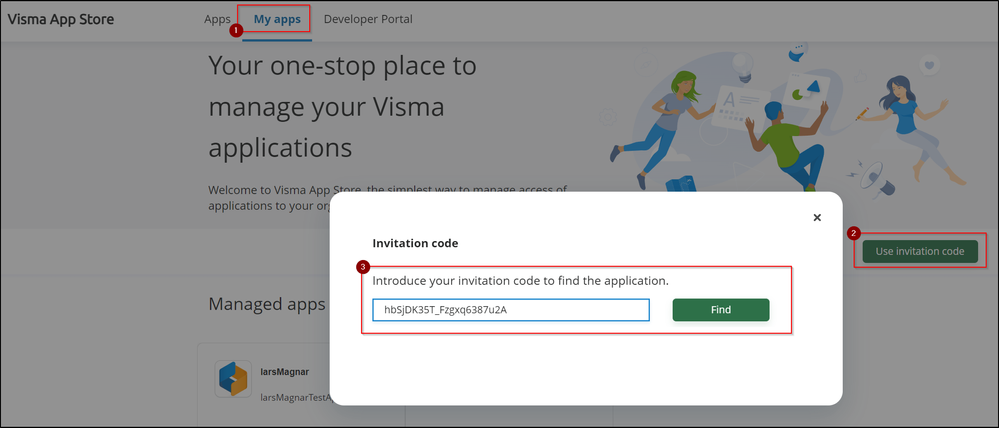Click the Managed apps heading
999x428 pixels.
coord(267,304)
